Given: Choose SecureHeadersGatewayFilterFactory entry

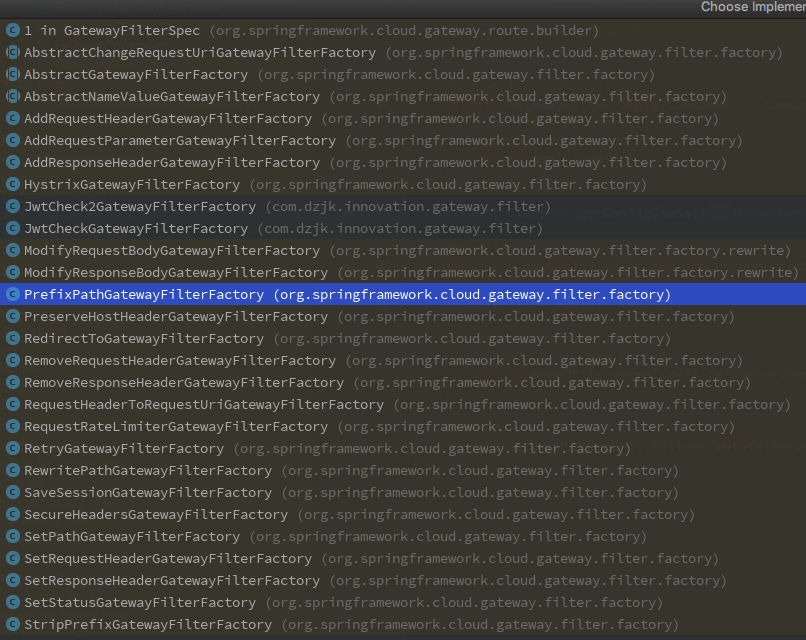Looking at the screenshot, I should [x=403, y=515].
